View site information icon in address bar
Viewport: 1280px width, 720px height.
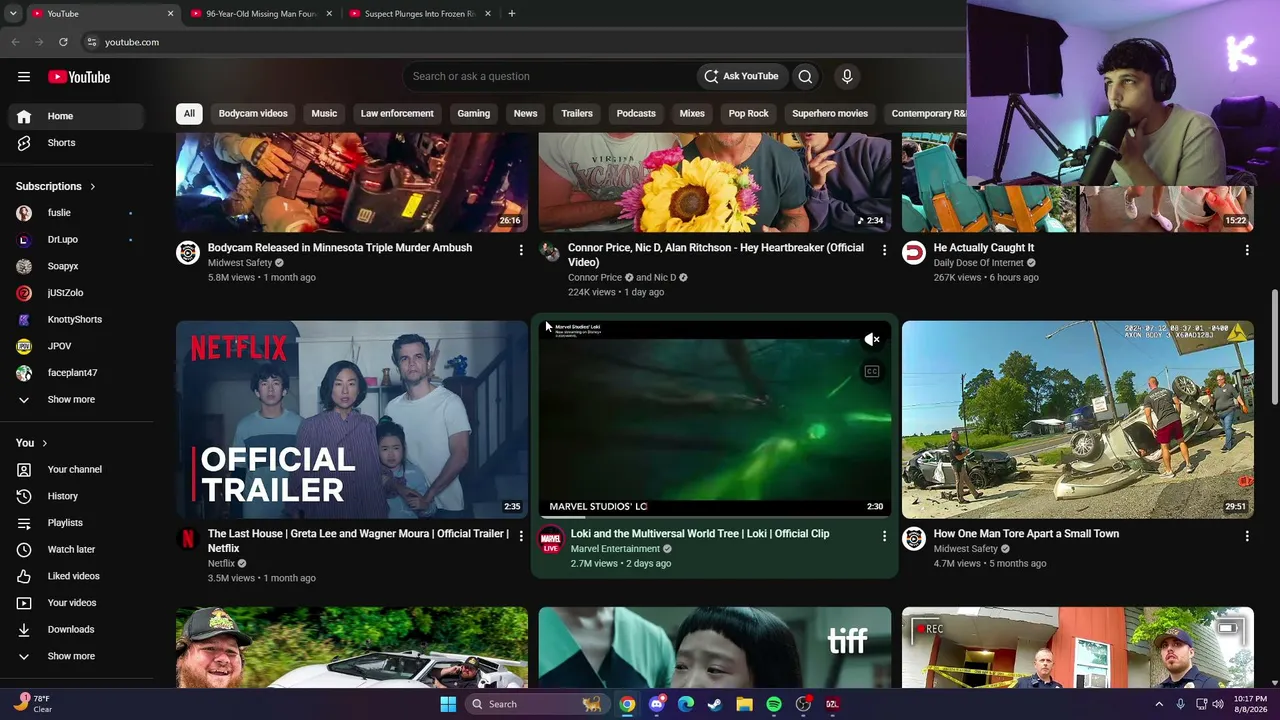click(x=91, y=42)
